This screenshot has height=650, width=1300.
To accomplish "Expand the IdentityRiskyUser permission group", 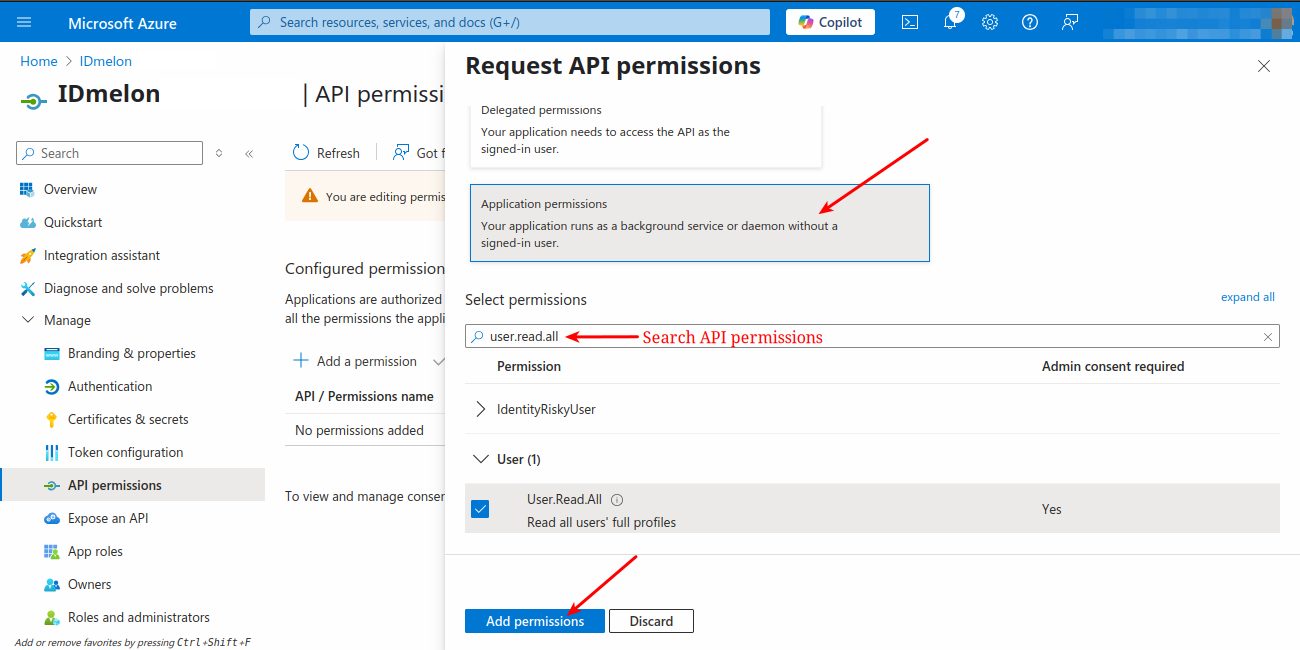I will coord(480,409).
